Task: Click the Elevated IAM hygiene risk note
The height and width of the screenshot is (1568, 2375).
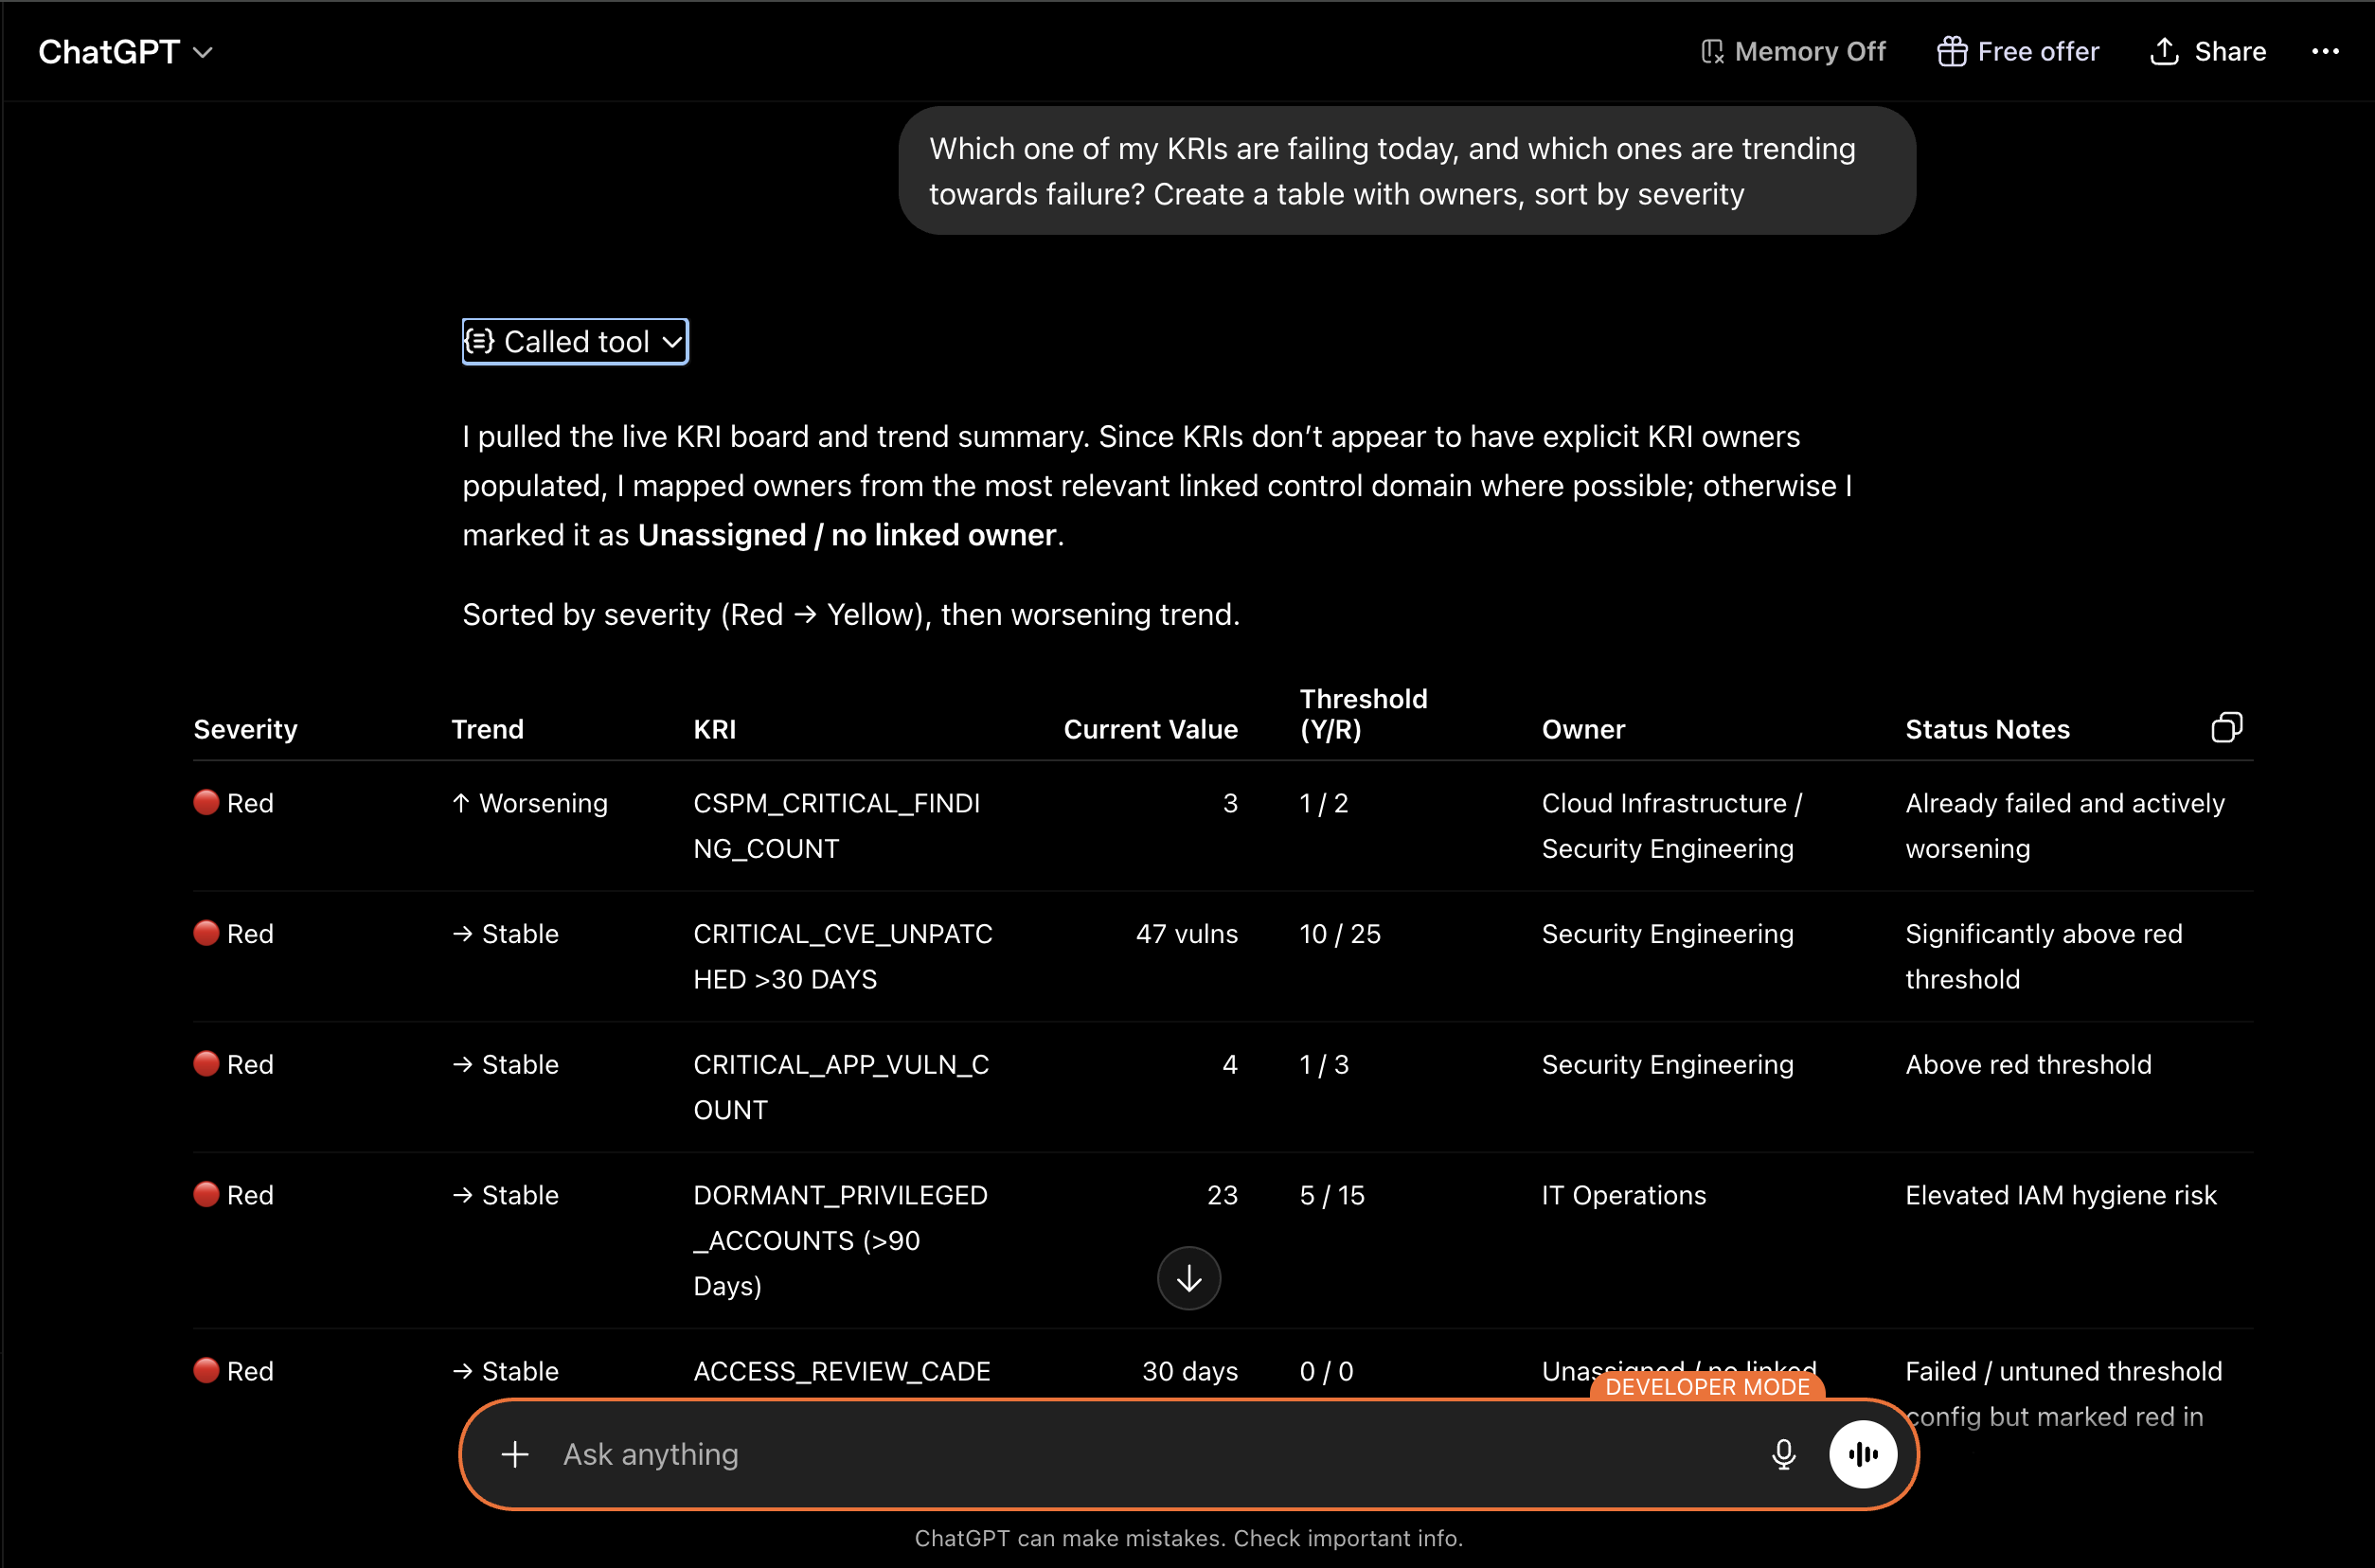Action: pyautogui.click(x=2061, y=1195)
